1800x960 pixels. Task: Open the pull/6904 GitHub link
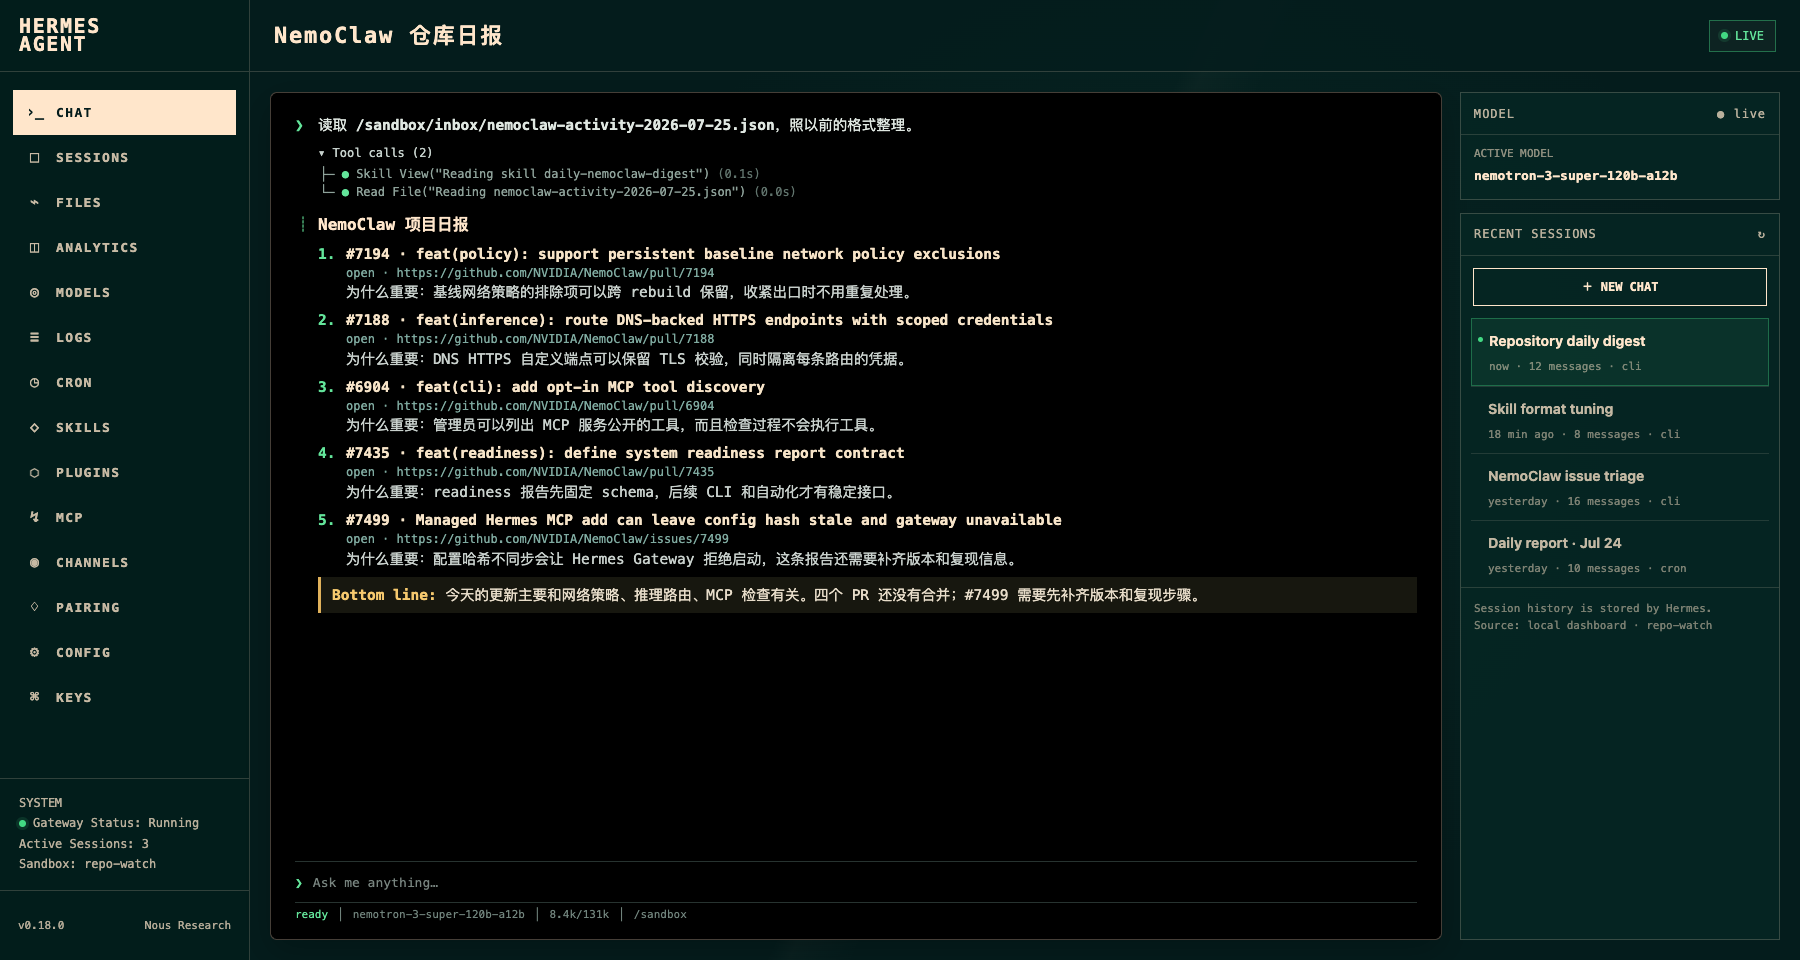click(x=555, y=406)
